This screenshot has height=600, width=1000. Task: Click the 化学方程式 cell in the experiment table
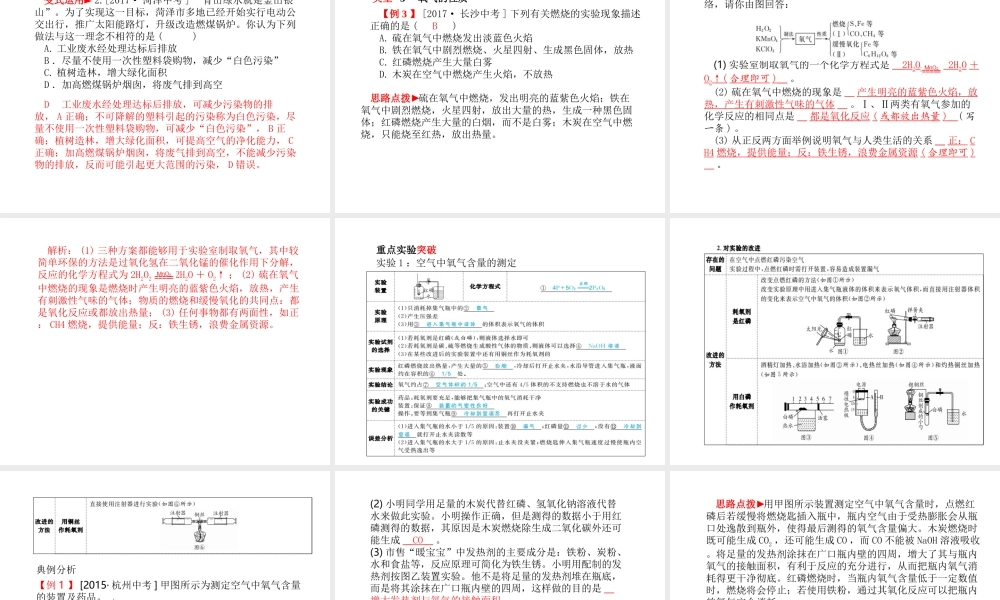pos(485,286)
